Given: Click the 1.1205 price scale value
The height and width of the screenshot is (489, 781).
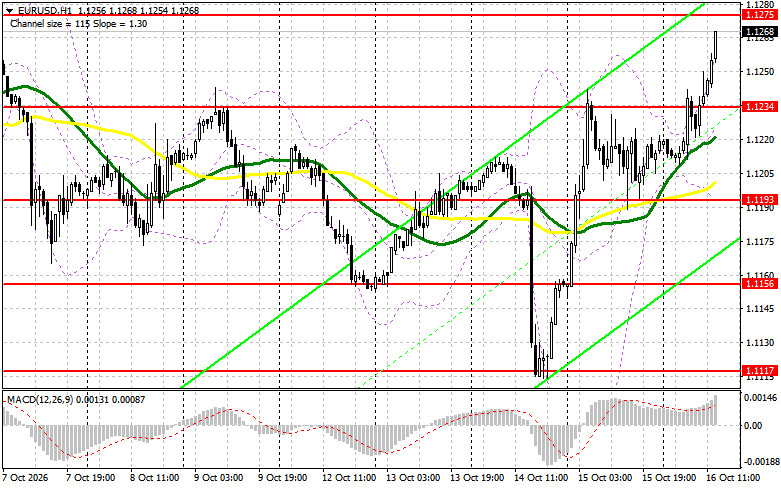Looking at the screenshot, I should (x=760, y=173).
